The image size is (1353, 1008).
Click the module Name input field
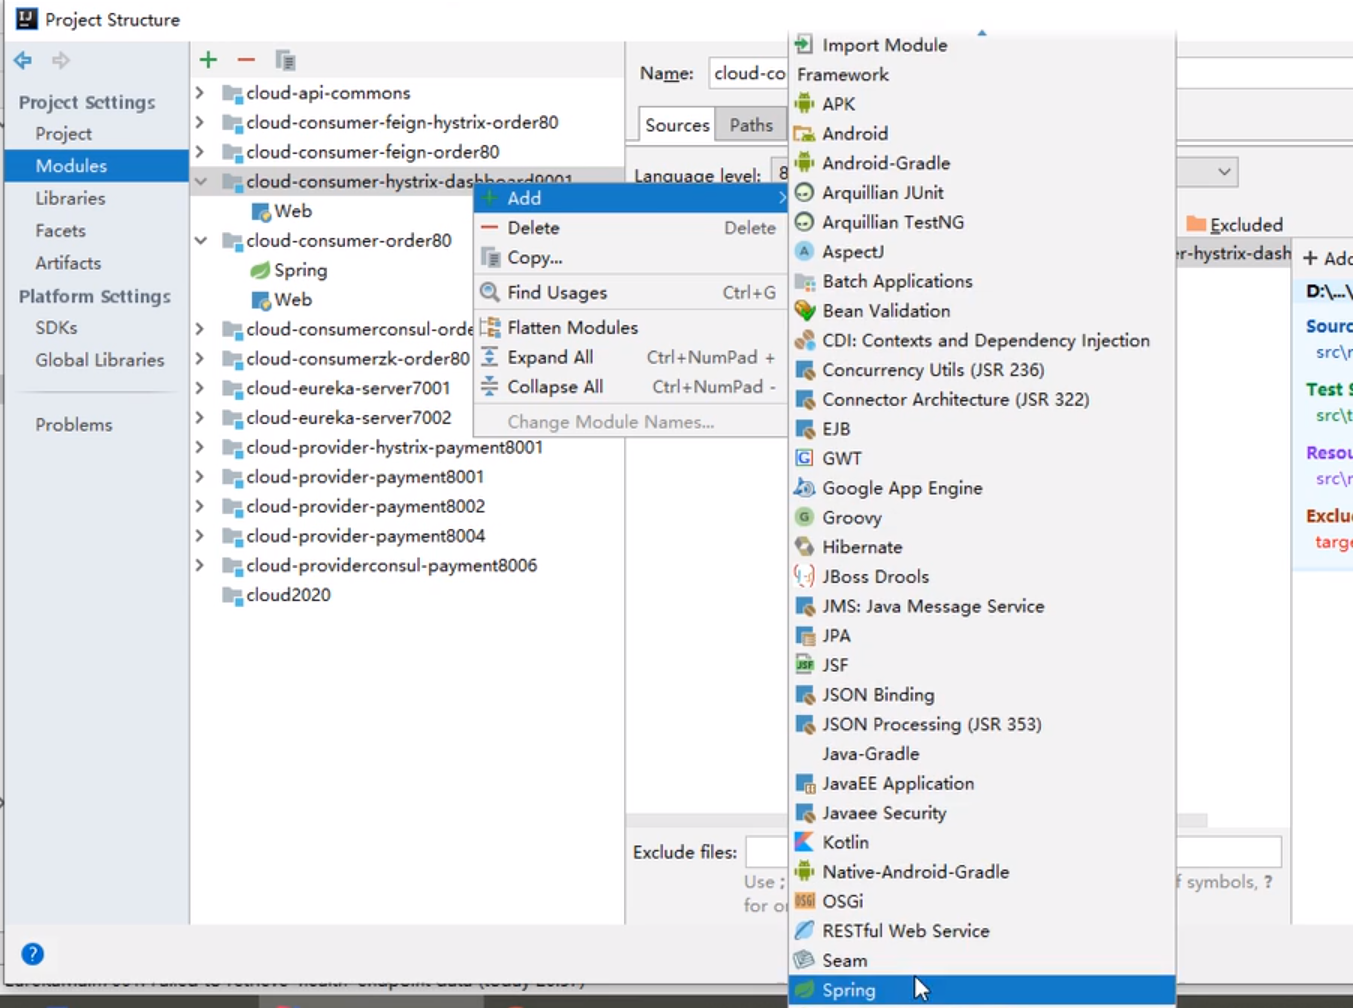748,73
